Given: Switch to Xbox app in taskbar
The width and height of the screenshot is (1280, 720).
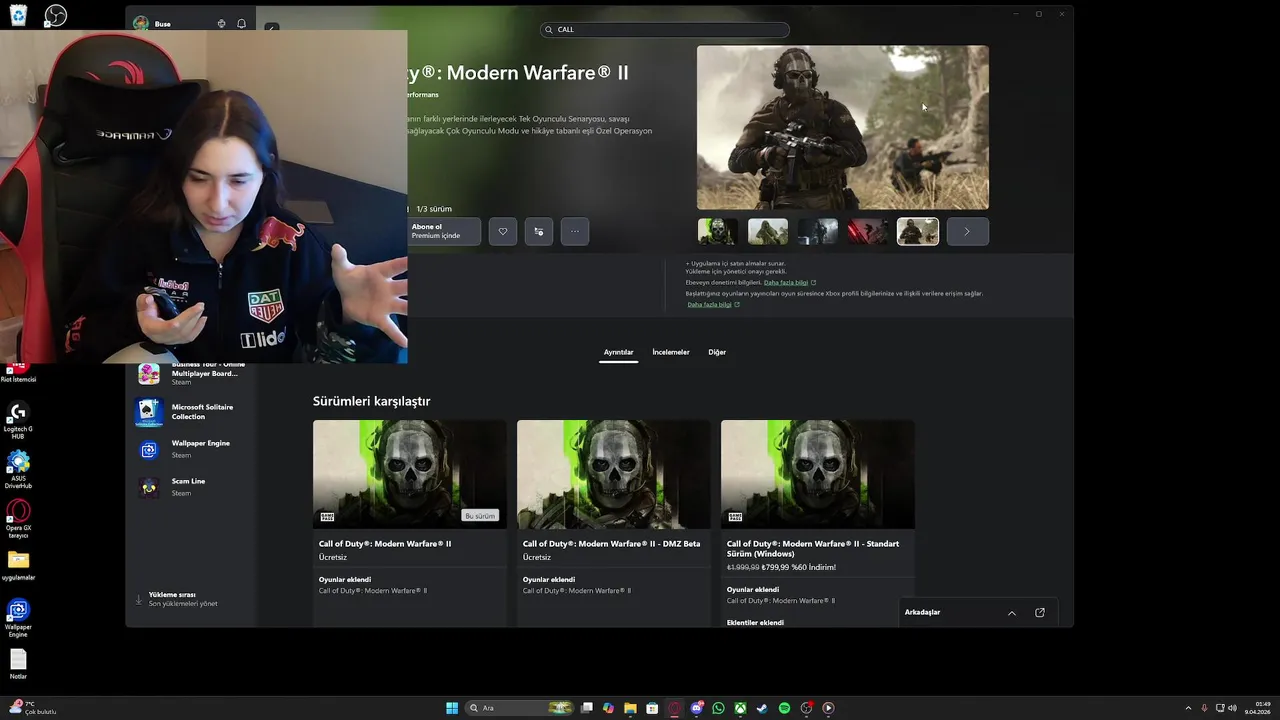Looking at the screenshot, I should point(740,708).
